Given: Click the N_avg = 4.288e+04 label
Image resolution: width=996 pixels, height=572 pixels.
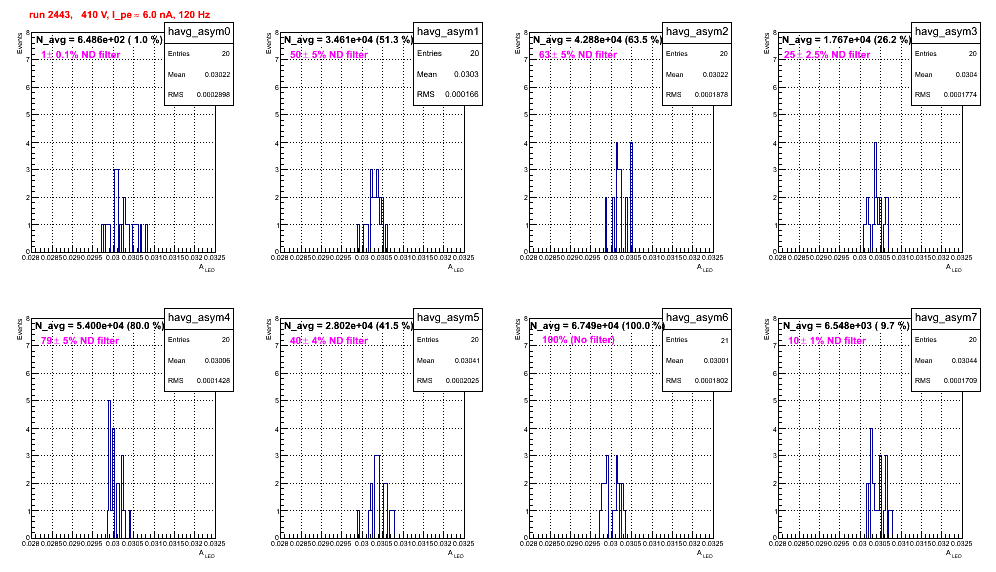Looking at the screenshot, I should 596,40.
